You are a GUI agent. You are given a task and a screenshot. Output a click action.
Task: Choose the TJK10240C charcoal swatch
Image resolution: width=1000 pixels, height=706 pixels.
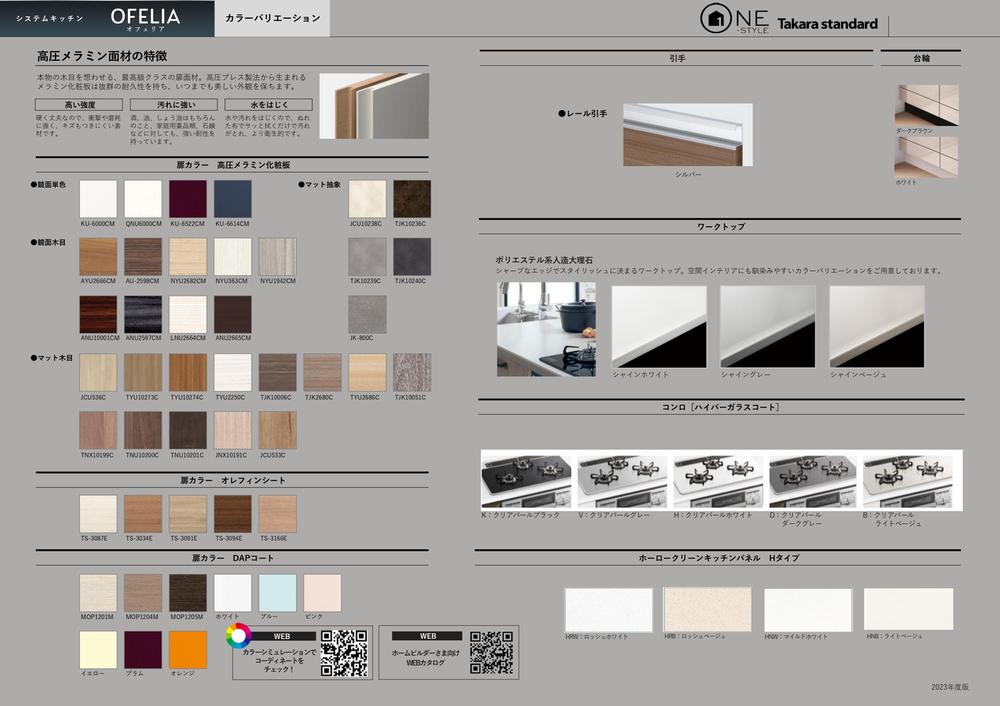coord(412,257)
